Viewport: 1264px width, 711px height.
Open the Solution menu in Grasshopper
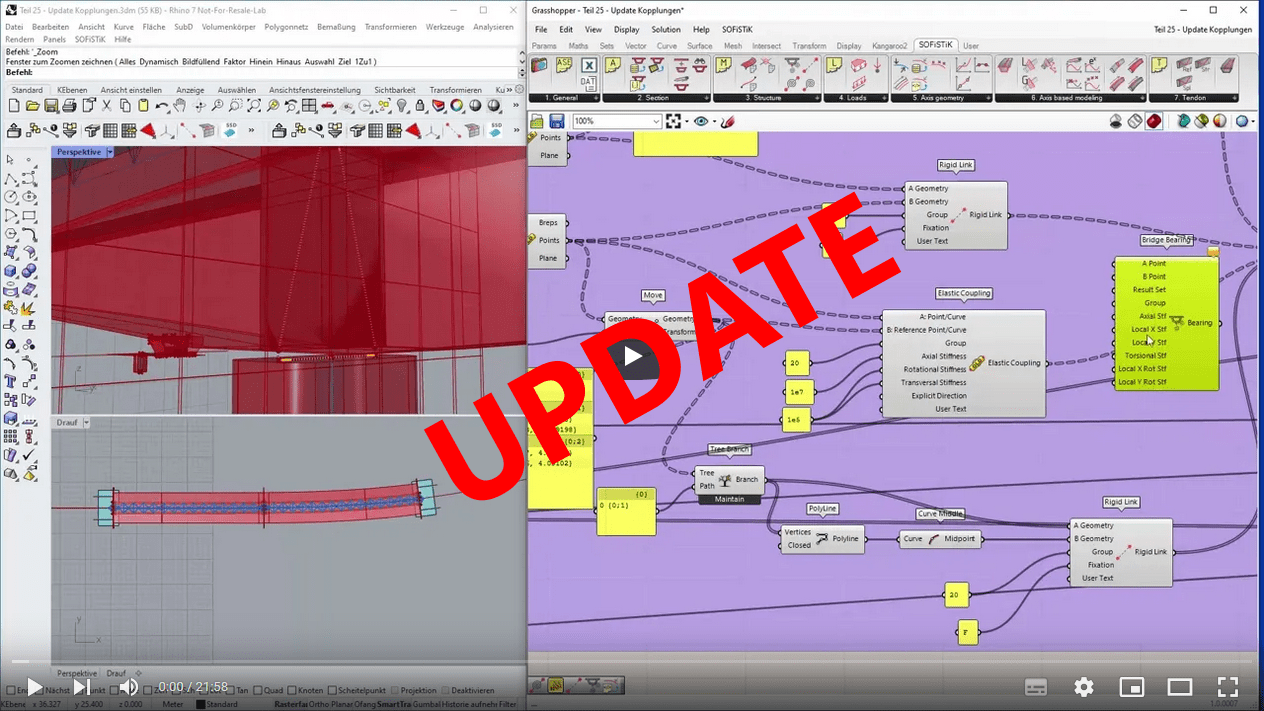[666, 30]
